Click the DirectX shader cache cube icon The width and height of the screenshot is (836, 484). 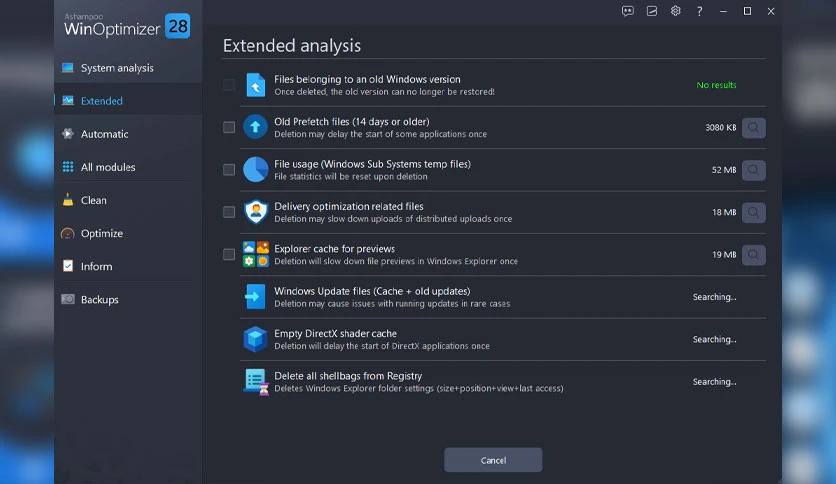[x=255, y=339]
